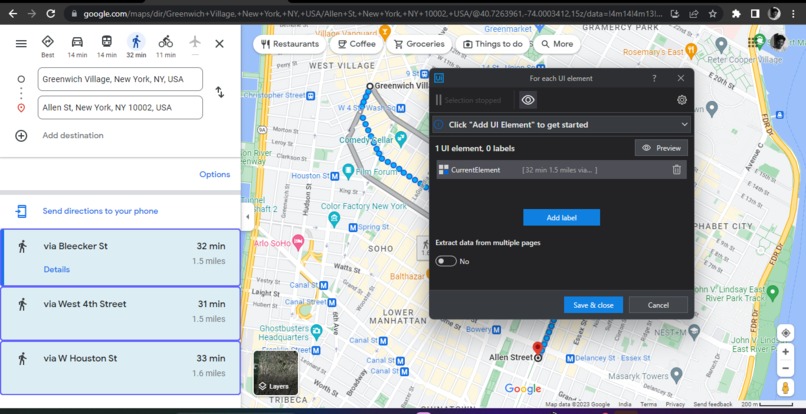Edit the Allen St destination field

tap(120, 107)
